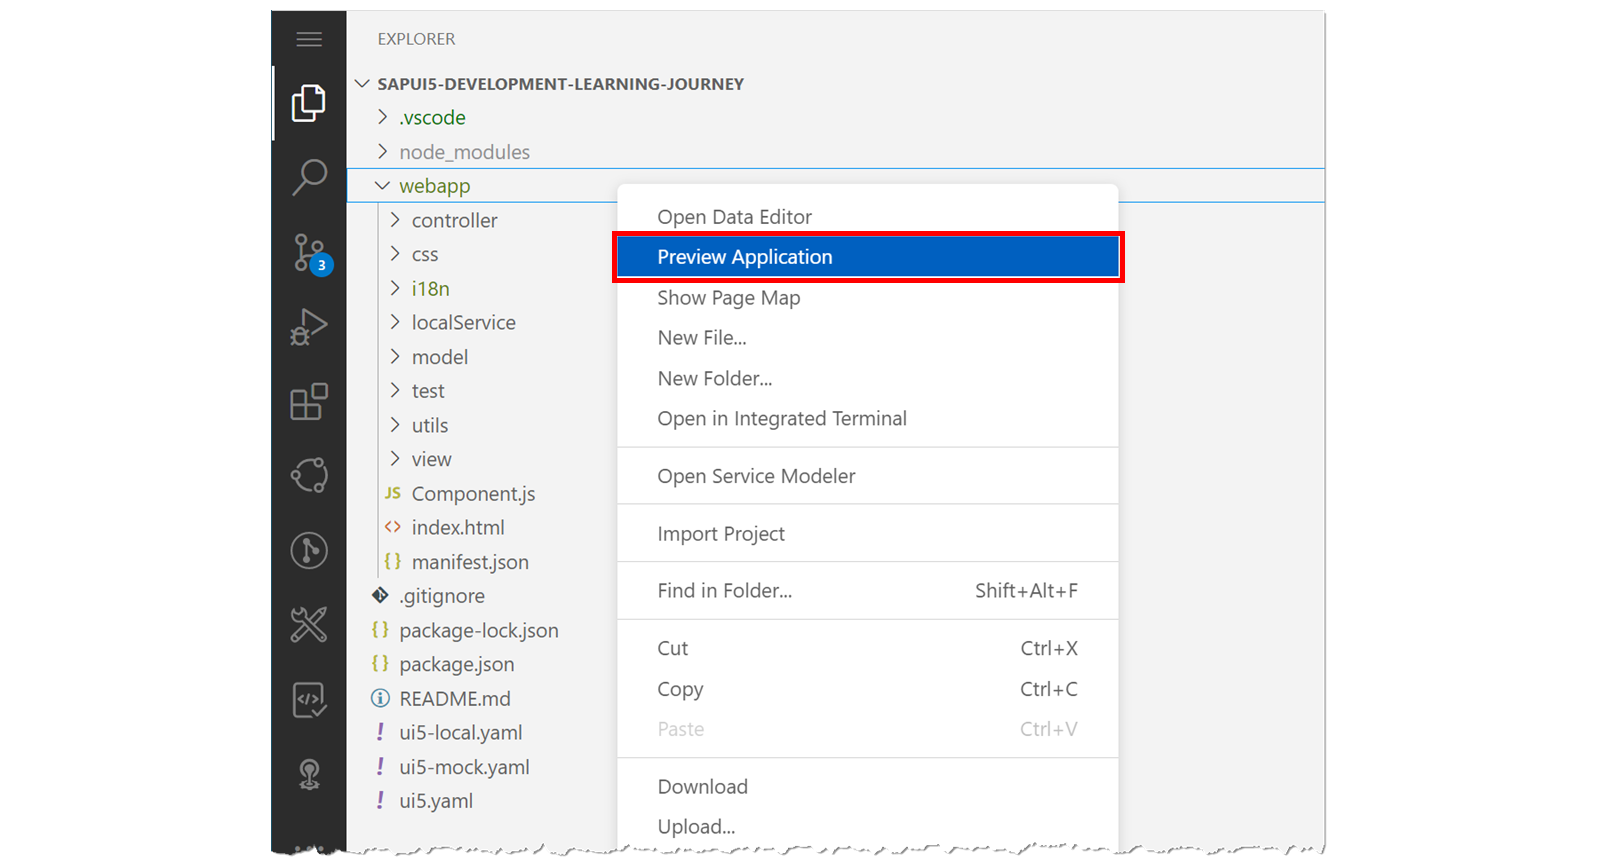
Task: Open the index.html file
Action: point(458,527)
